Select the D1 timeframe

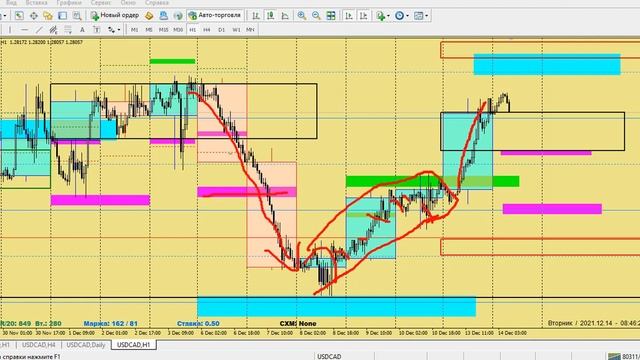point(222,30)
